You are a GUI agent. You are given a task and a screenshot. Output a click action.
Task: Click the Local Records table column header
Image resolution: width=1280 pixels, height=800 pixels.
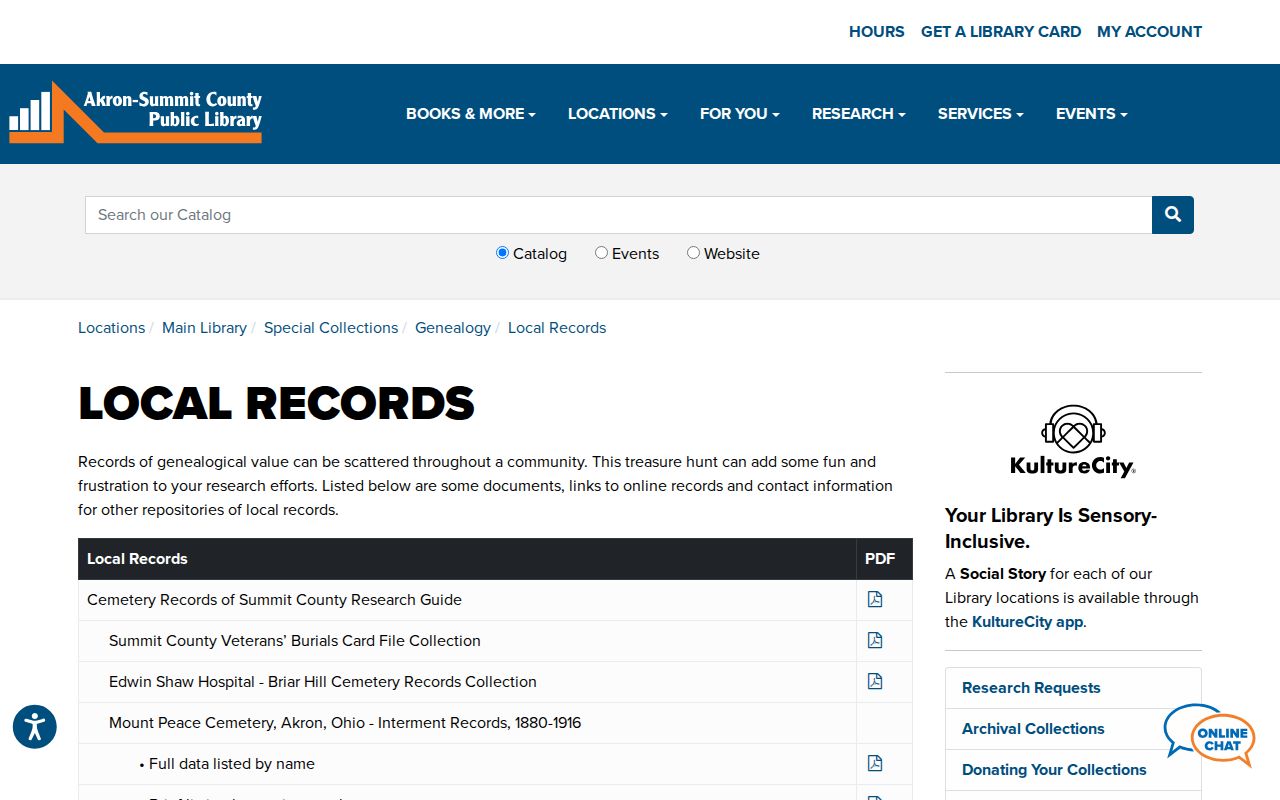(467, 559)
